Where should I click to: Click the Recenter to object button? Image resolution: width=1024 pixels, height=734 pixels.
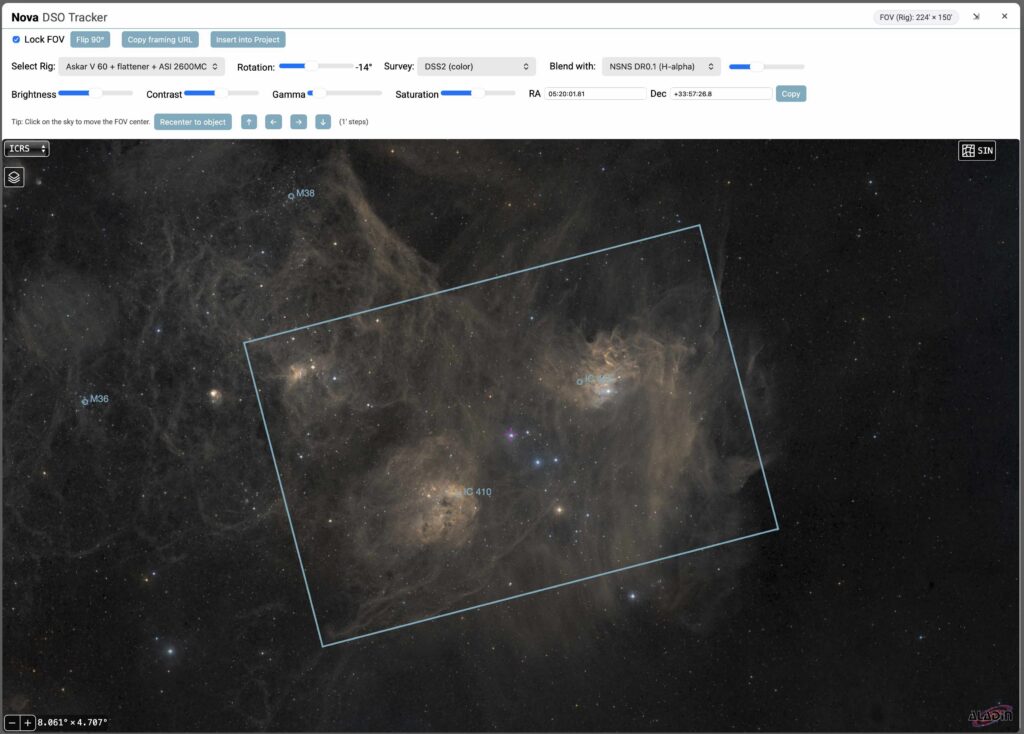point(192,121)
